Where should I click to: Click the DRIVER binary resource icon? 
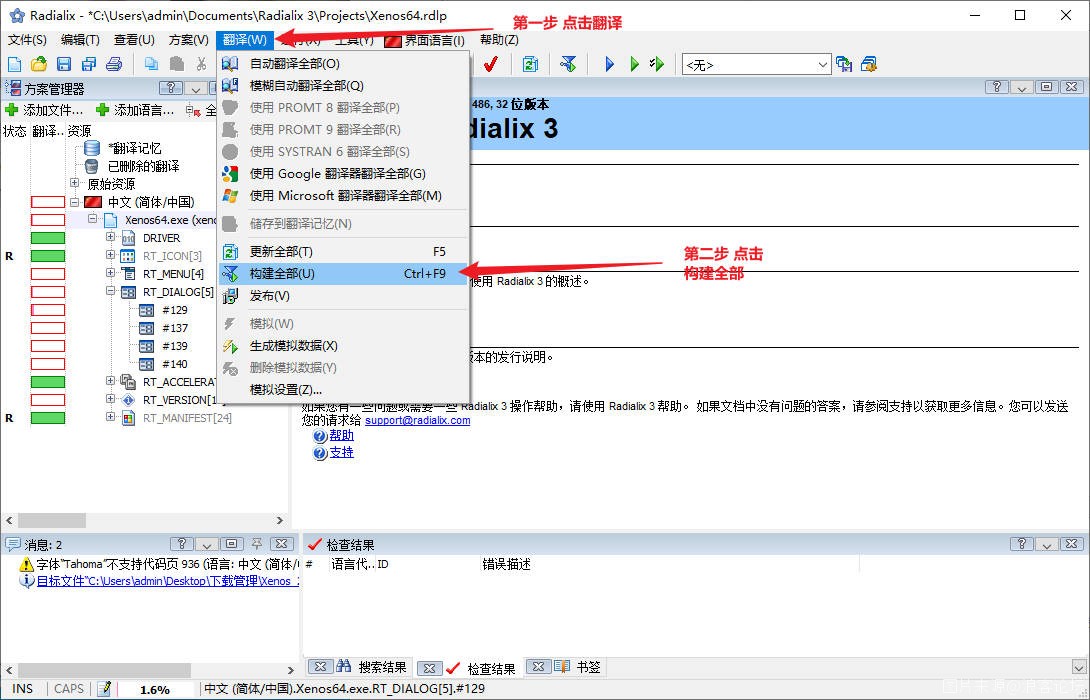point(128,238)
